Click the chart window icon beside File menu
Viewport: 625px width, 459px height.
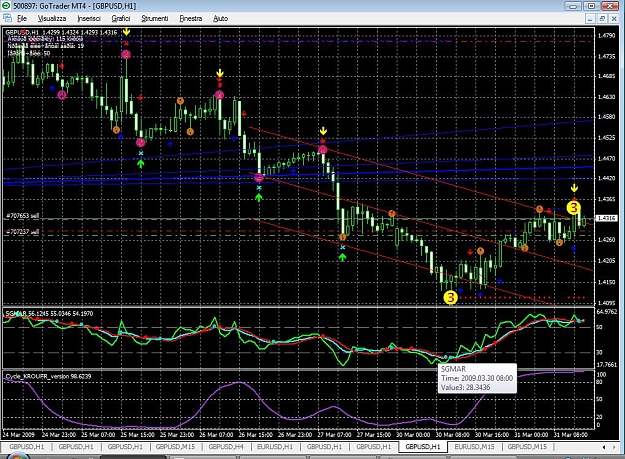pos(7,18)
